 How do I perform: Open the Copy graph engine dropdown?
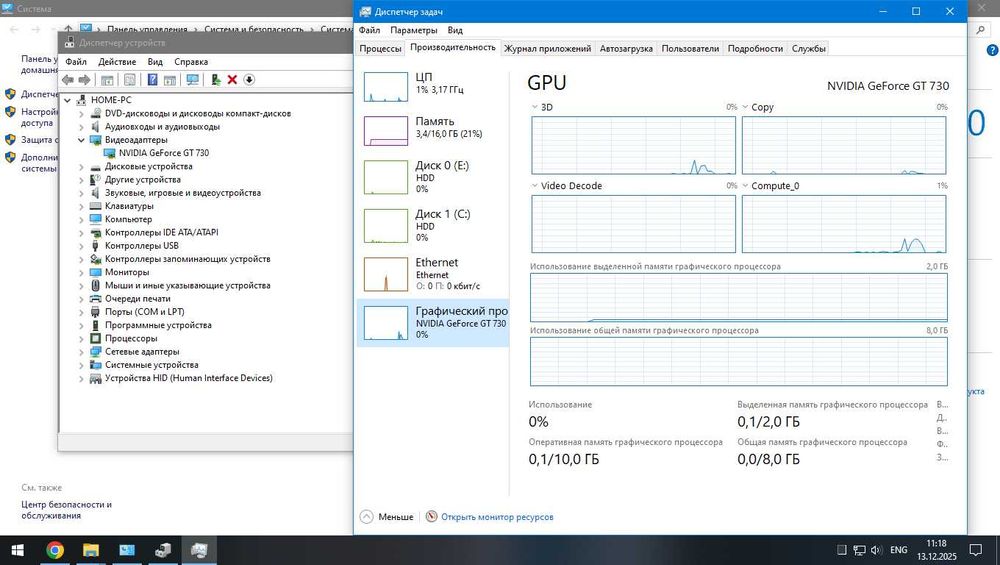coord(745,107)
